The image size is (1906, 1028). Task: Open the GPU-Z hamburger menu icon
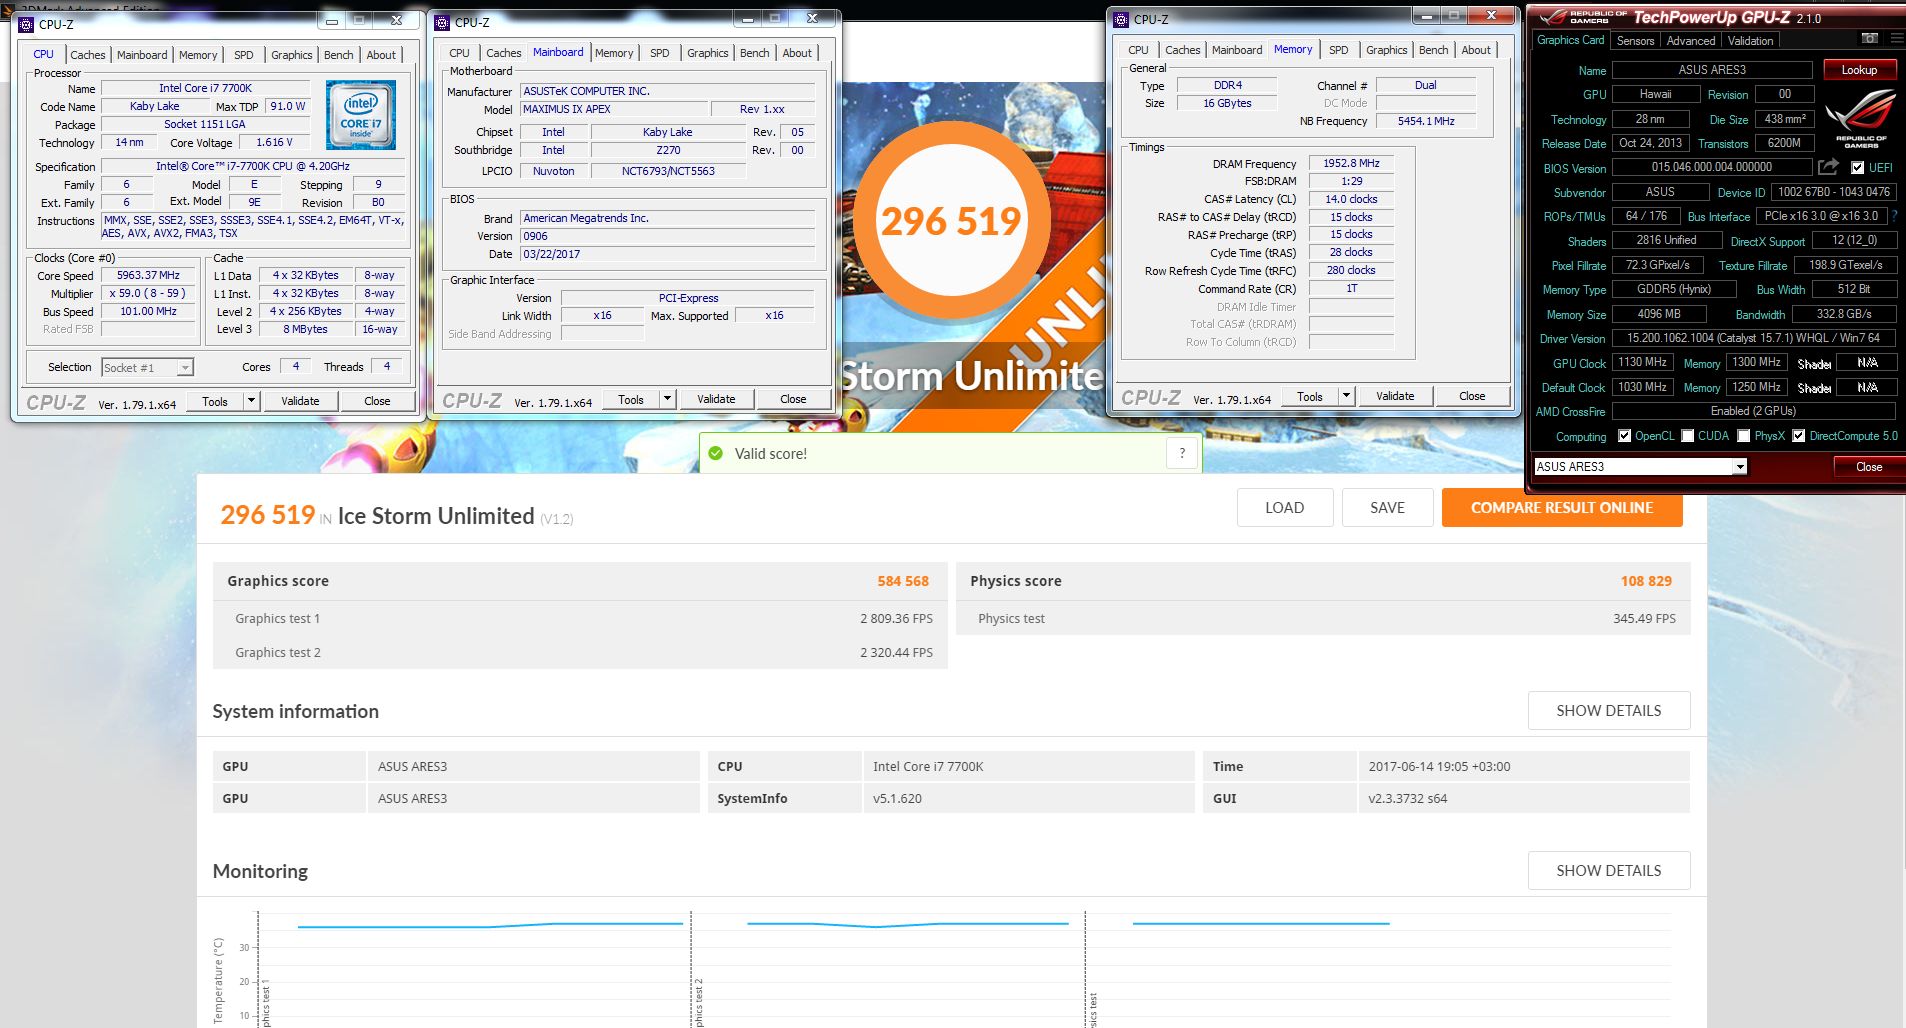(x=1898, y=39)
